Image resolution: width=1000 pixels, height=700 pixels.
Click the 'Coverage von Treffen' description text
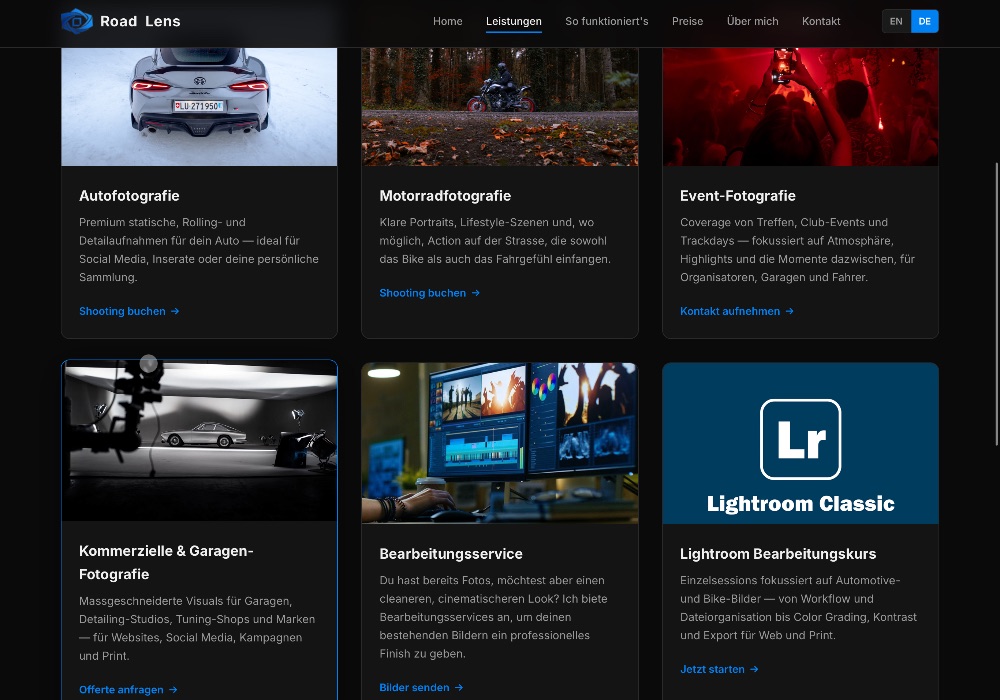(797, 249)
